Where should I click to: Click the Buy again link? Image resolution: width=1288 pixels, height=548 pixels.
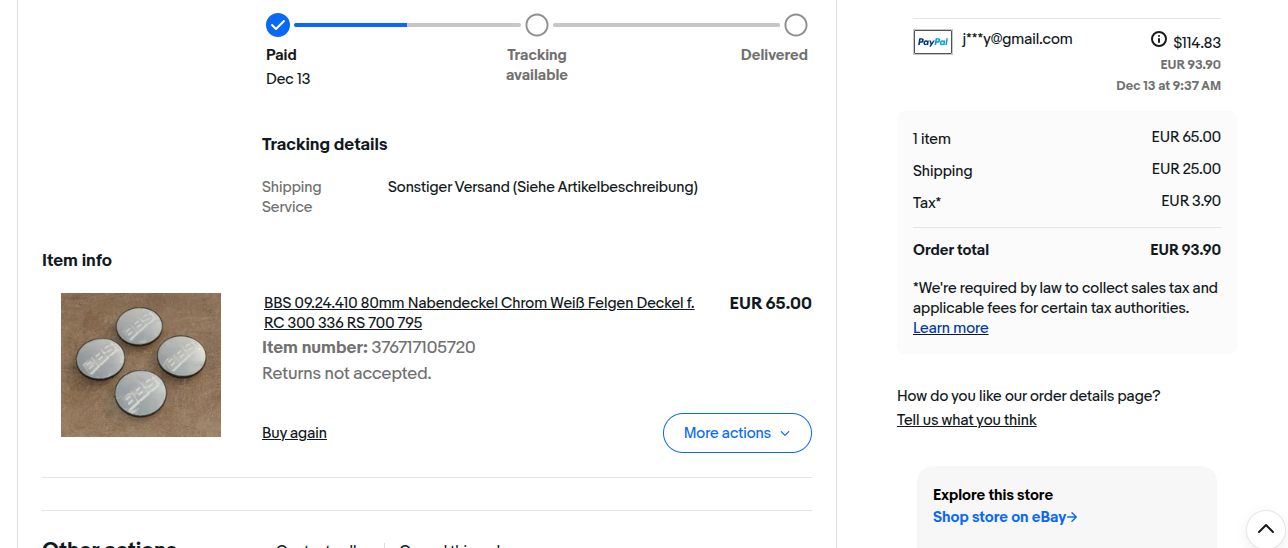pos(294,433)
